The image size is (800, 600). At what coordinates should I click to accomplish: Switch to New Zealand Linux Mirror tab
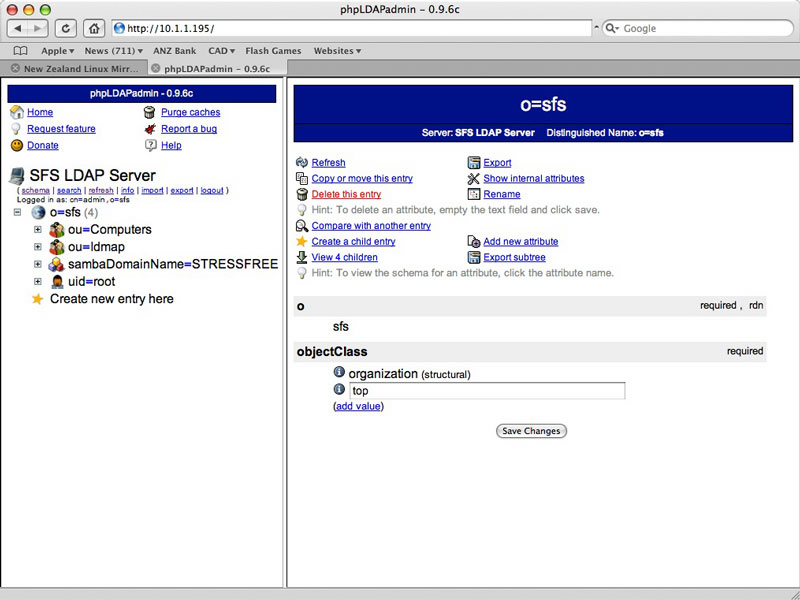pyautogui.click(x=78, y=69)
